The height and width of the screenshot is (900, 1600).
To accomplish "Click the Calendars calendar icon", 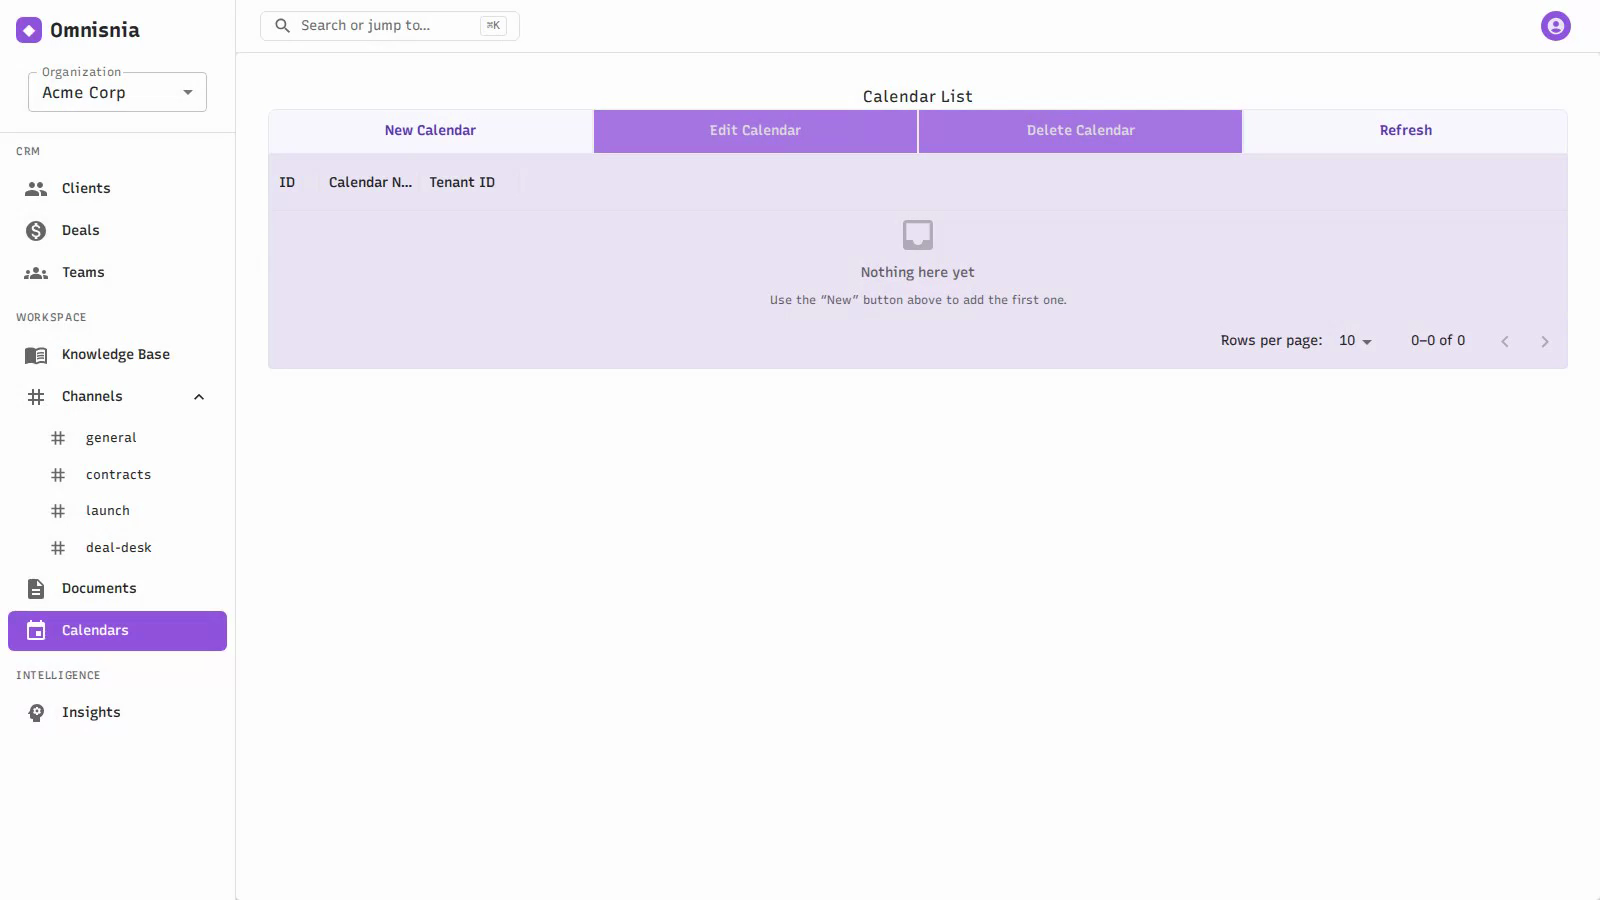I will coord(36,631).
